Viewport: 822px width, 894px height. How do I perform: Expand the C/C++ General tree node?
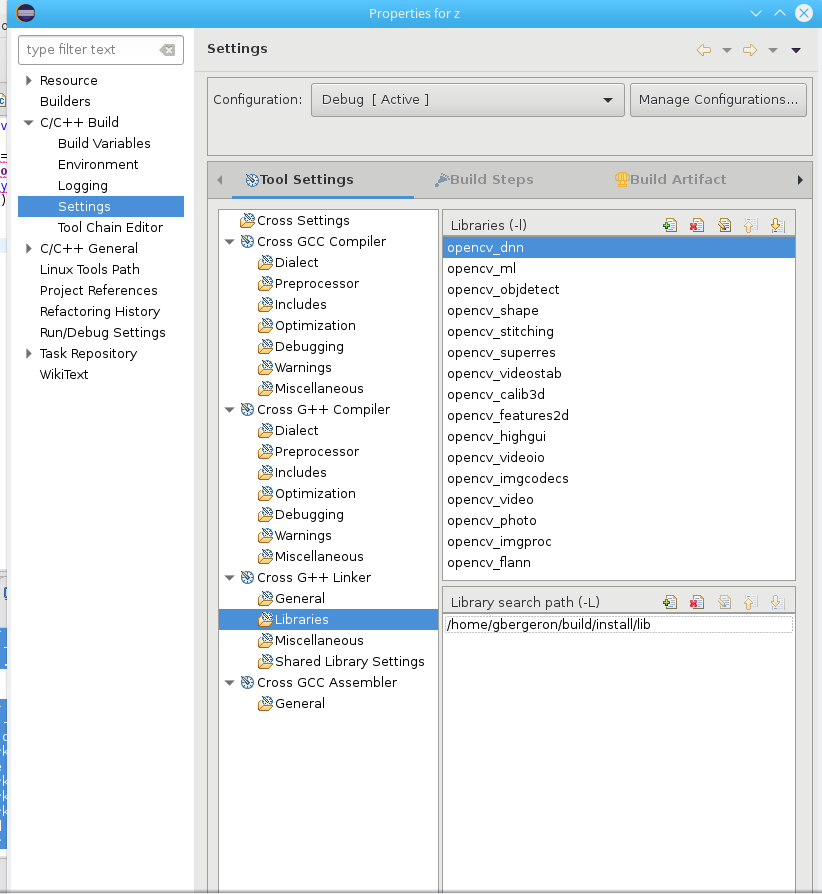coord(29,249)
